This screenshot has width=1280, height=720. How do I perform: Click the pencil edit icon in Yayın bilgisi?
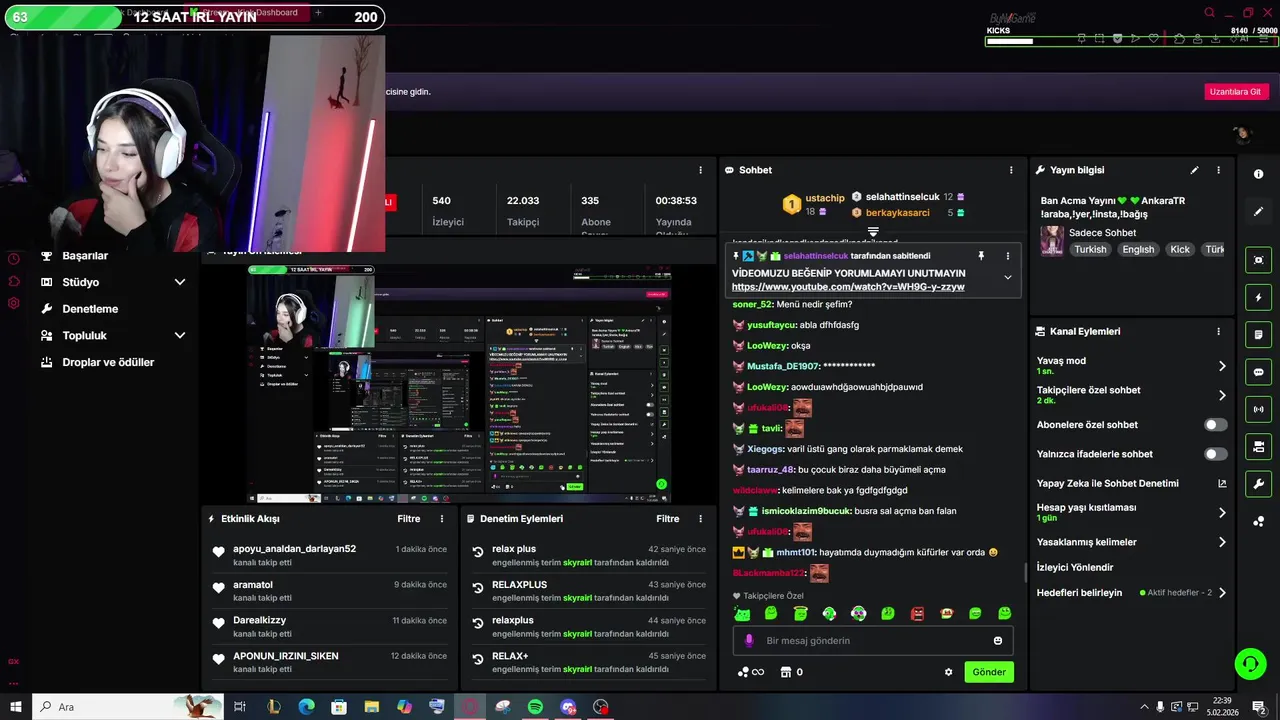[x=1194, y=170]
